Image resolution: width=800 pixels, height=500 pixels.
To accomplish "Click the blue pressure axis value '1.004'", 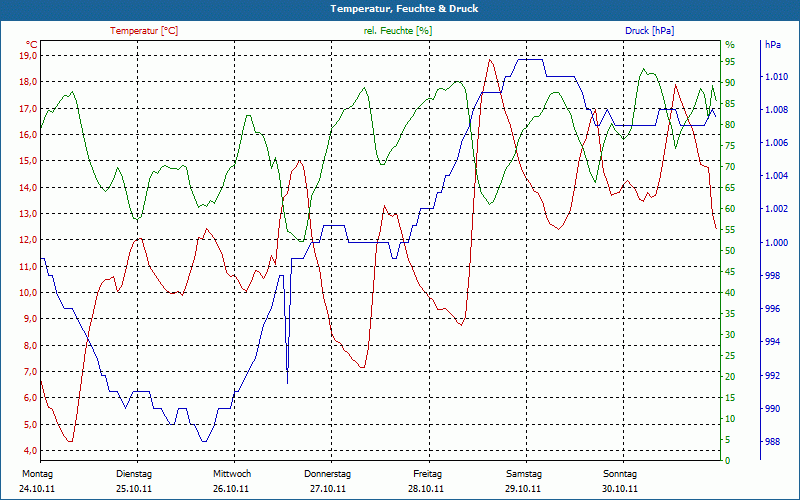I will coord(777,176).
